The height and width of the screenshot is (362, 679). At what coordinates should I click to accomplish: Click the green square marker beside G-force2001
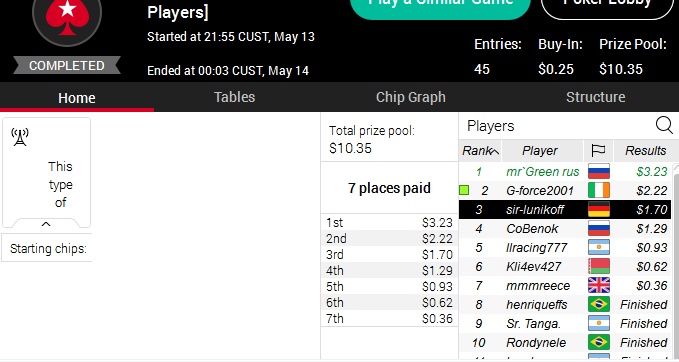click(x=464, y=190)
